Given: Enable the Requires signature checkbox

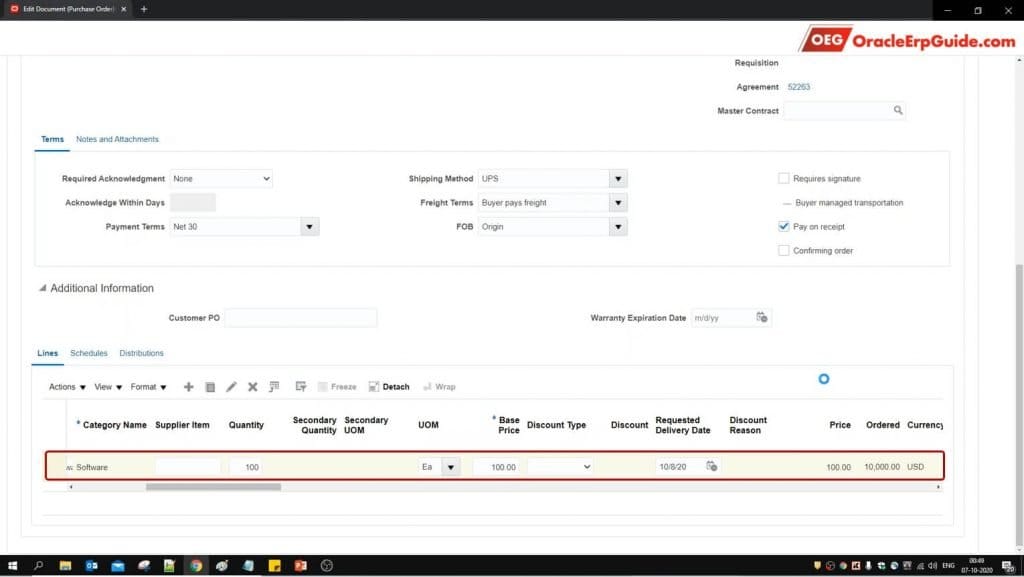Looking at the screenshot, I should (784, 179).
